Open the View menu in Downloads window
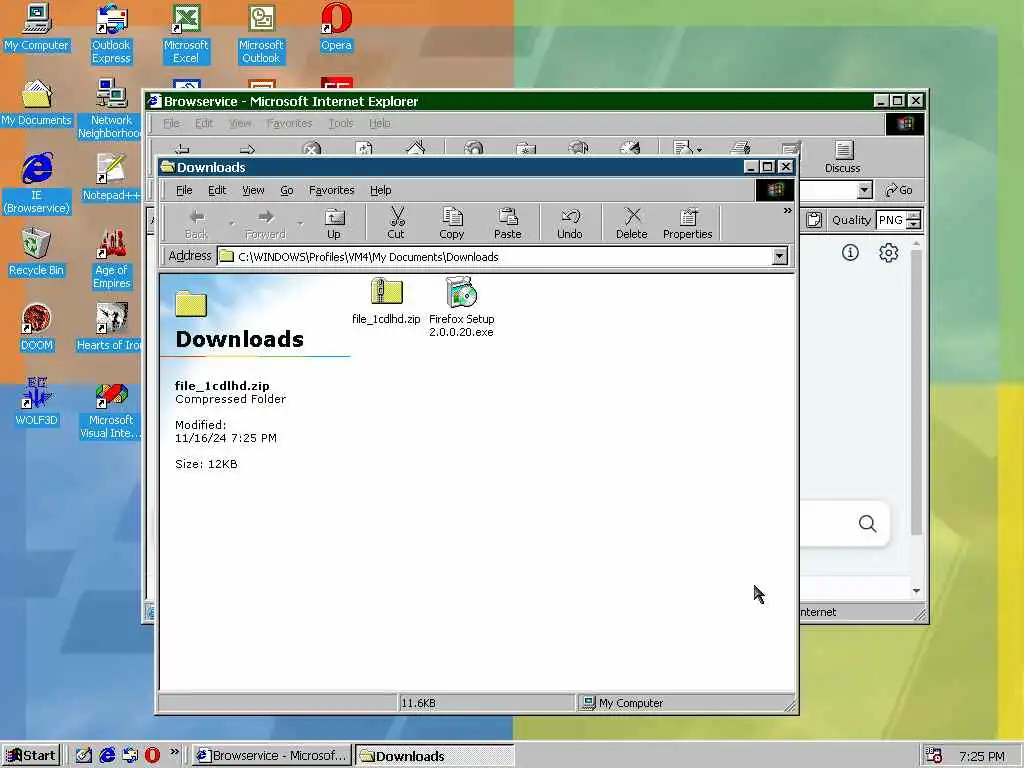This screenshot has width=1024, height=768. pos(253,190)
